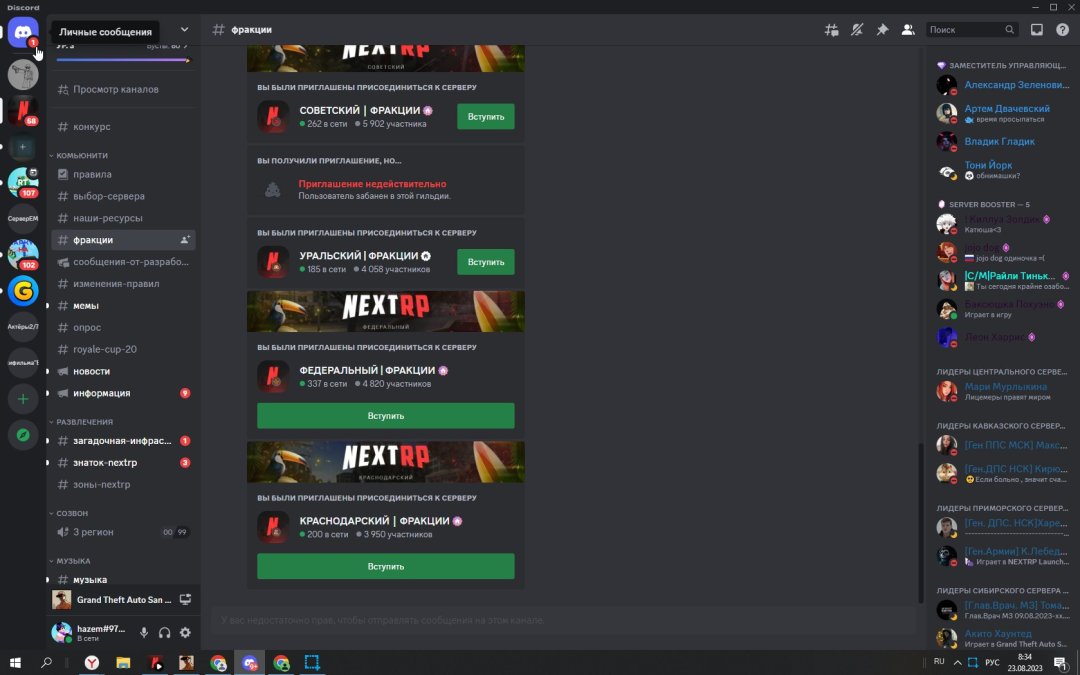Viewport: 1080px width, 675px height.
Task: Click Вступить for УРАЛЬСКИЙ | ФРАКЦИИ
Action: coord(486,262)
